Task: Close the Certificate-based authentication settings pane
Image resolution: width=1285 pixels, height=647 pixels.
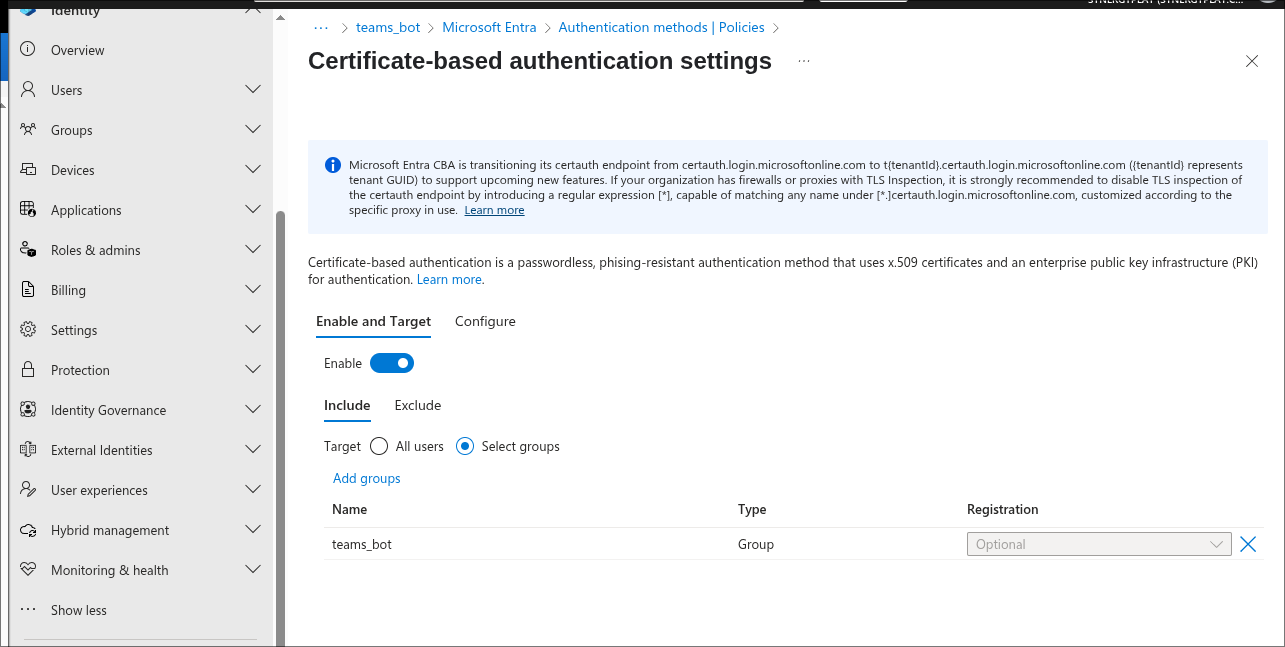Action: point(1252,61)
